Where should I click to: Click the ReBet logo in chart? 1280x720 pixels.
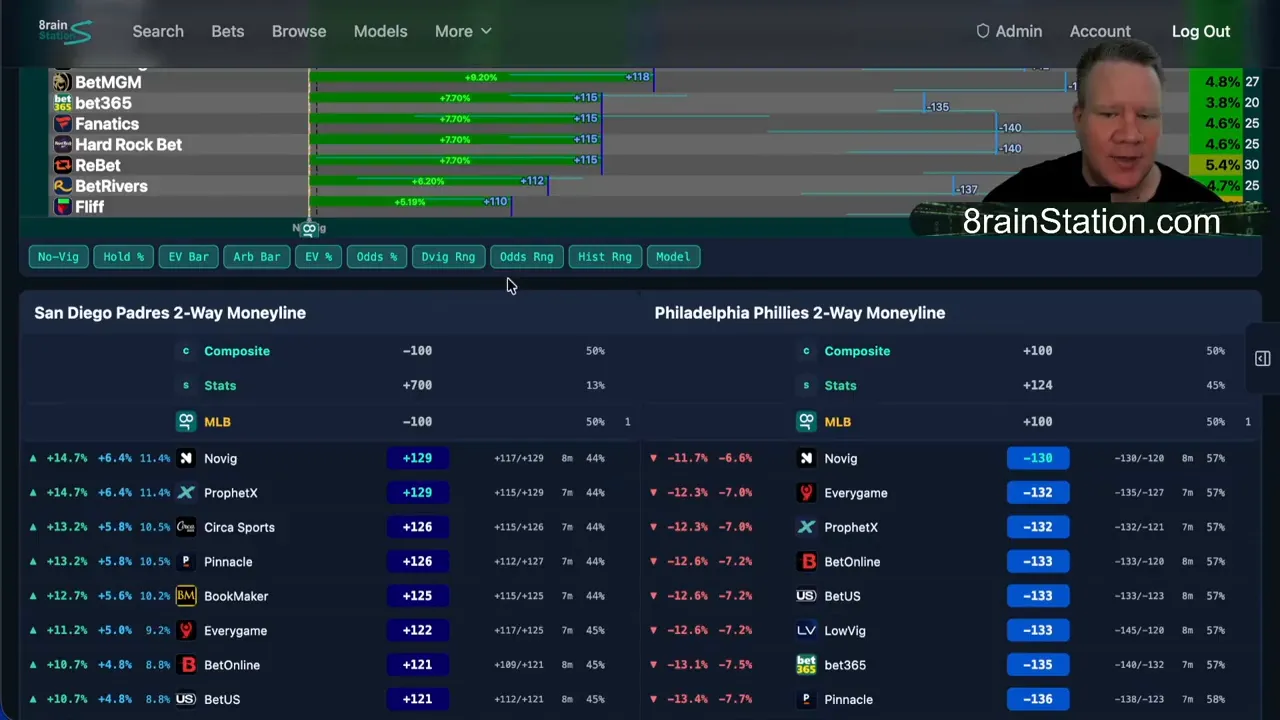point(62,165)
